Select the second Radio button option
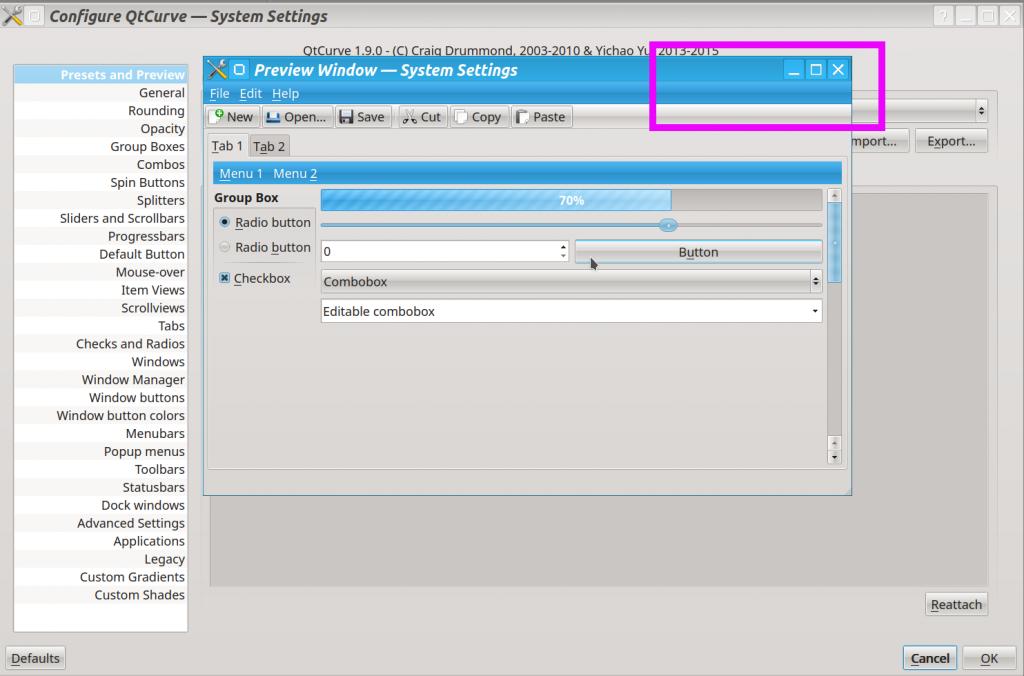 click(x=225, y=247)
